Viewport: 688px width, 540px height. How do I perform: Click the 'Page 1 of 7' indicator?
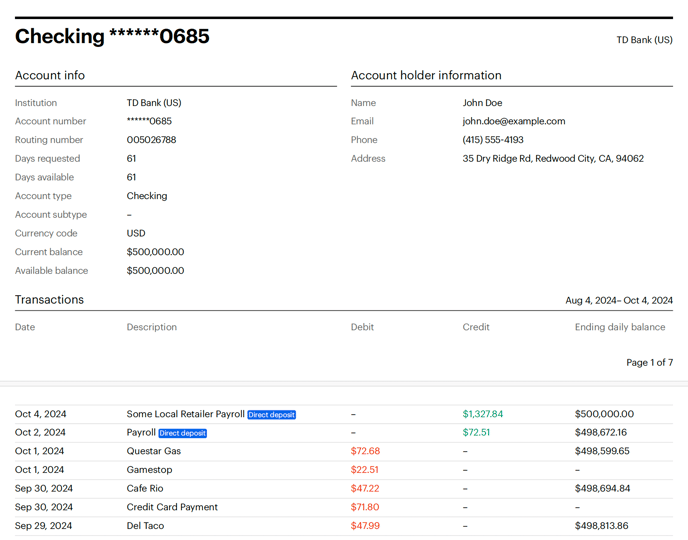tap(649, 362)
